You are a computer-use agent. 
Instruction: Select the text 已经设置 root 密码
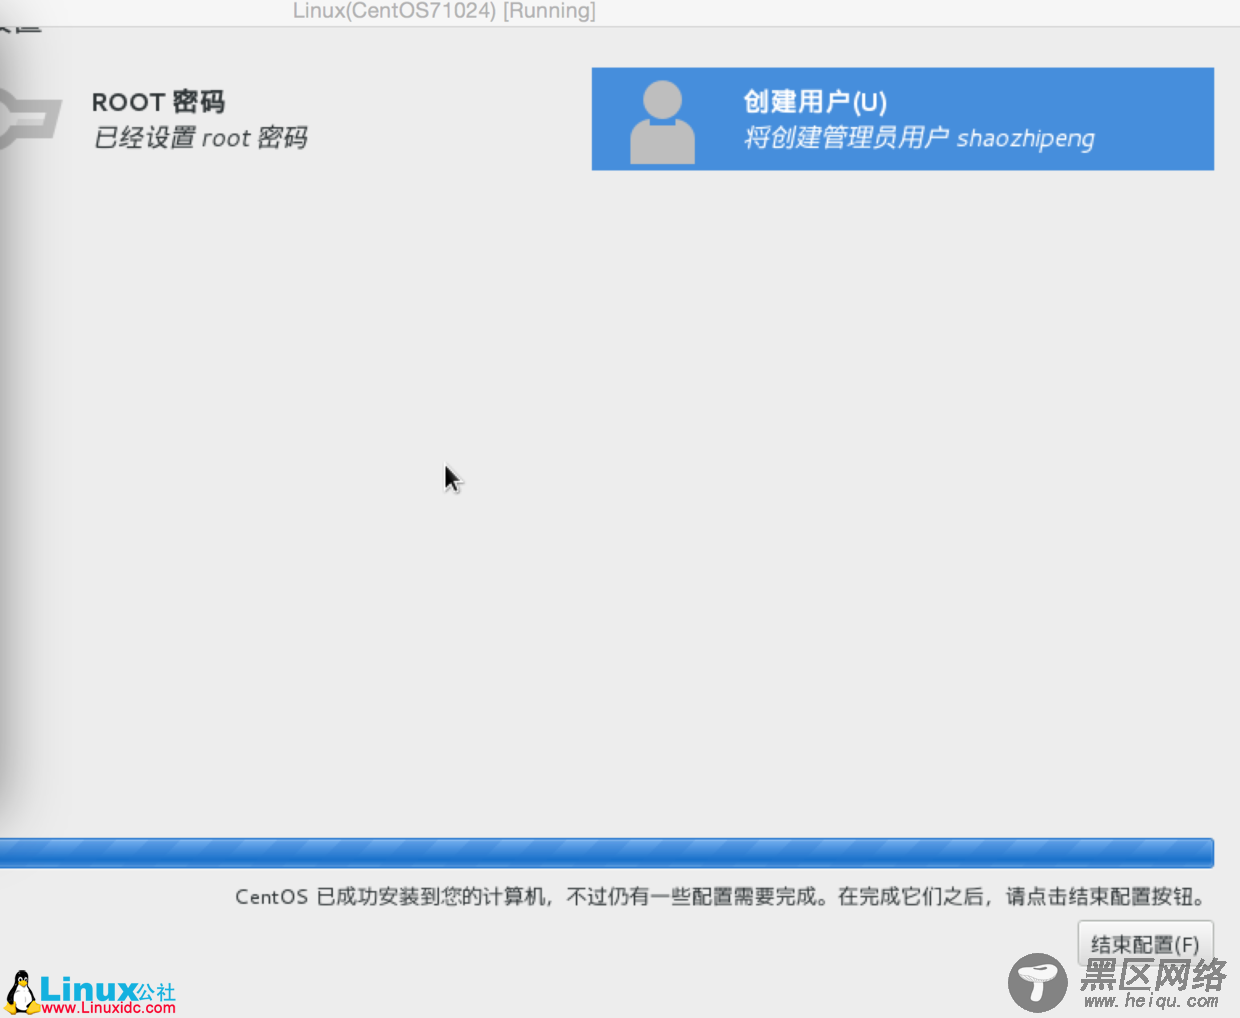(200, 137)
